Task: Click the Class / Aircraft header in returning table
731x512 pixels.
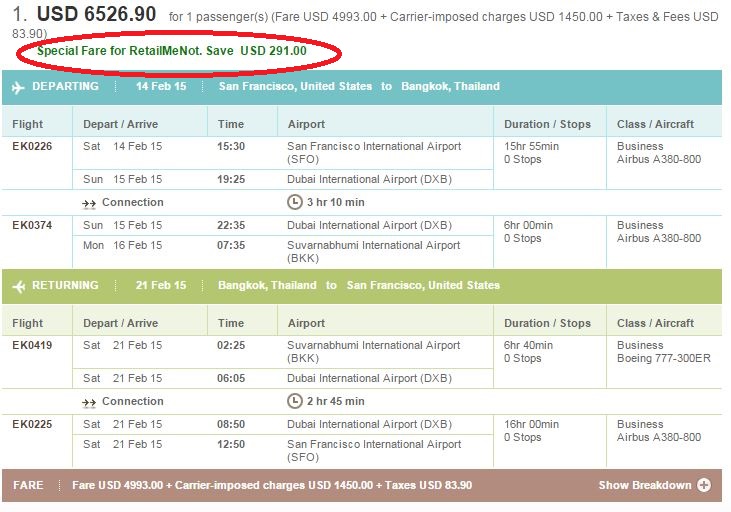Action: tap(656, 323)
